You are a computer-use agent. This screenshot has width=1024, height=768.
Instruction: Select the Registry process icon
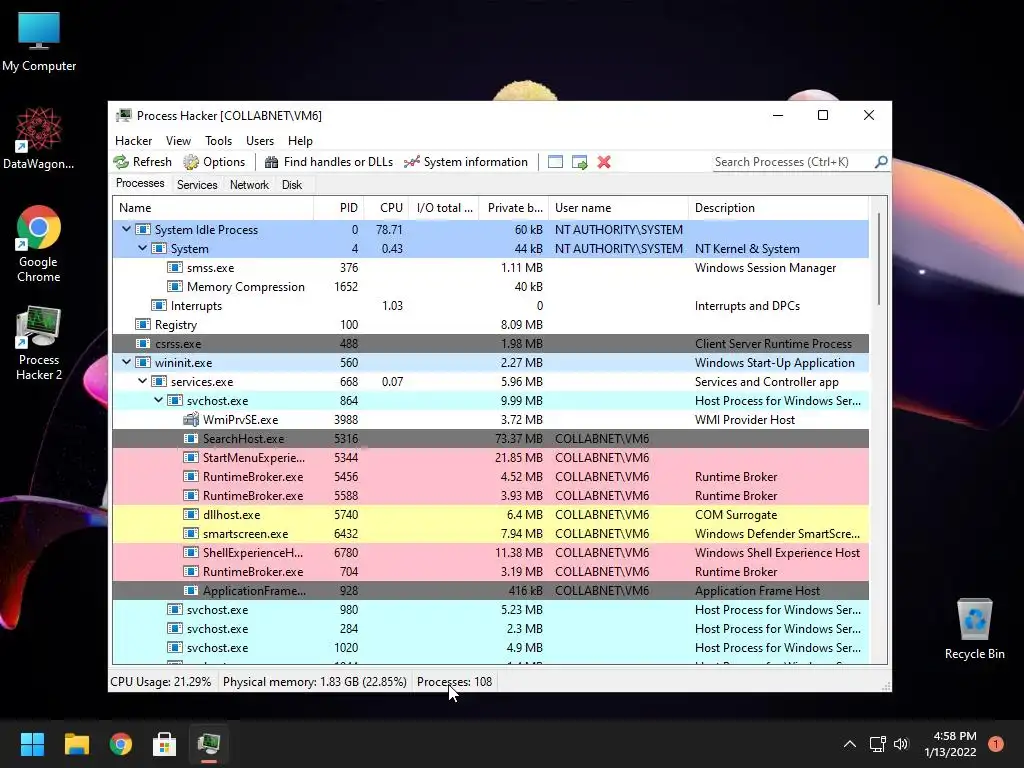[x=142, y=324]
